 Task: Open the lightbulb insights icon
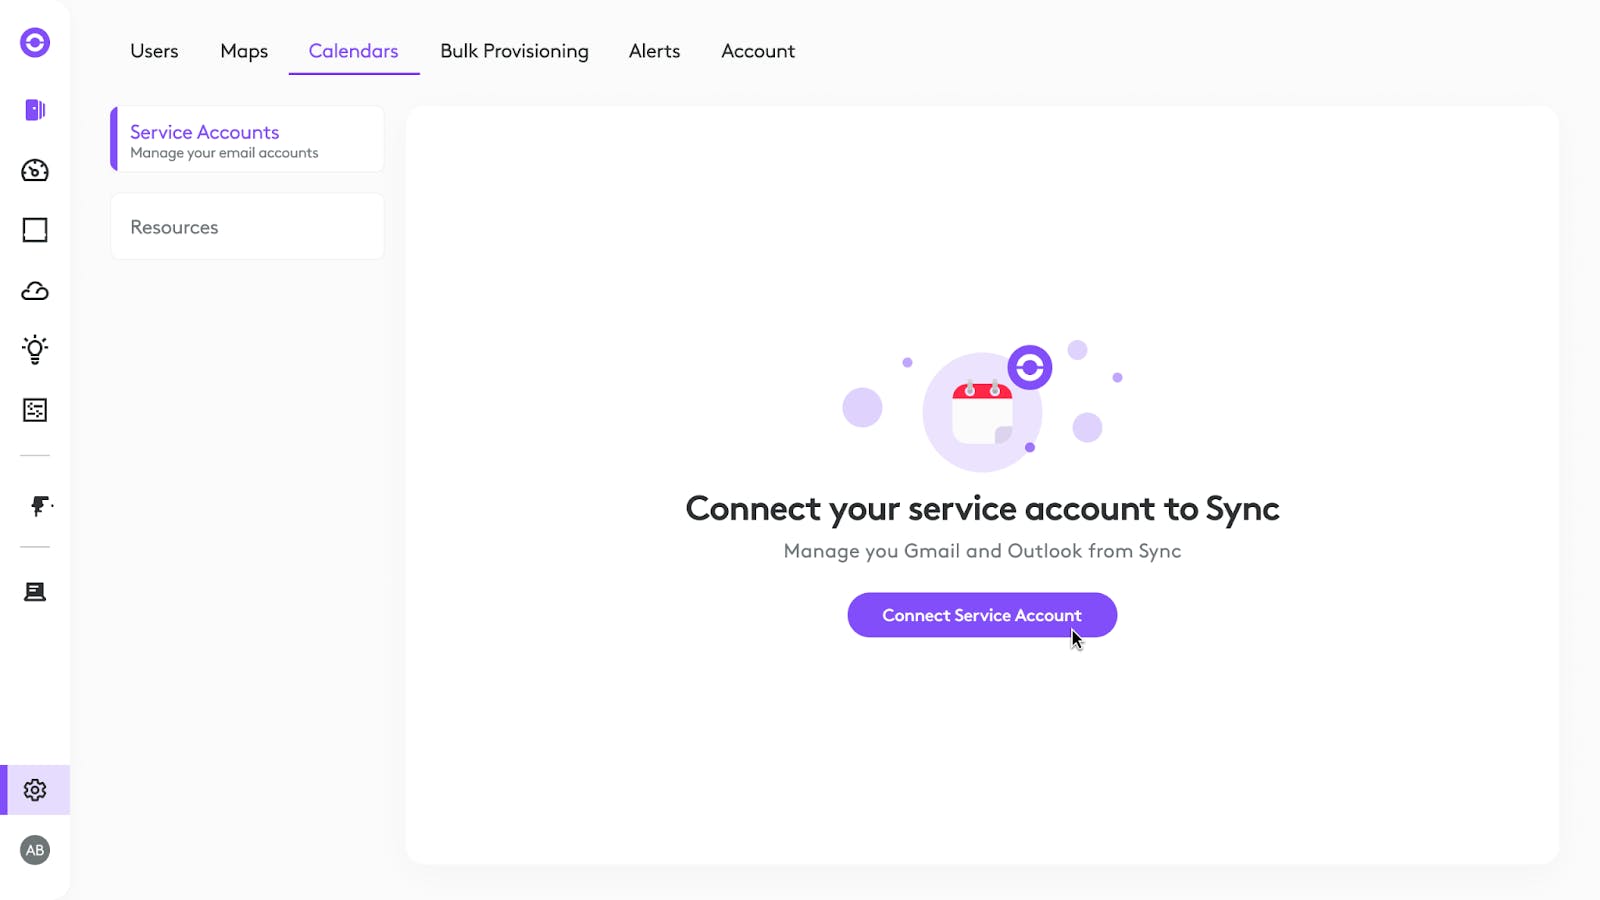35,350
